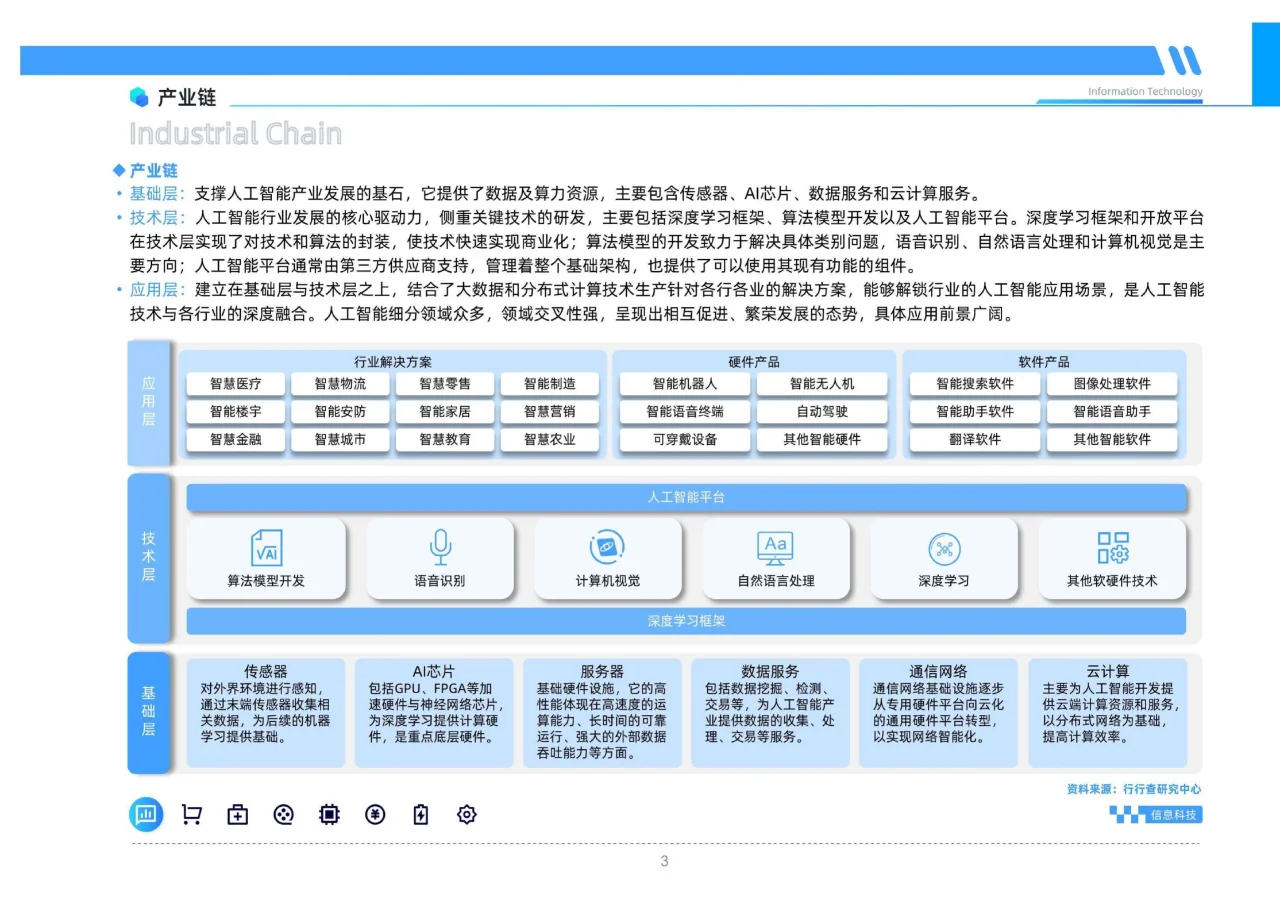Select the 智能制造 box

(x=550, y=384)
